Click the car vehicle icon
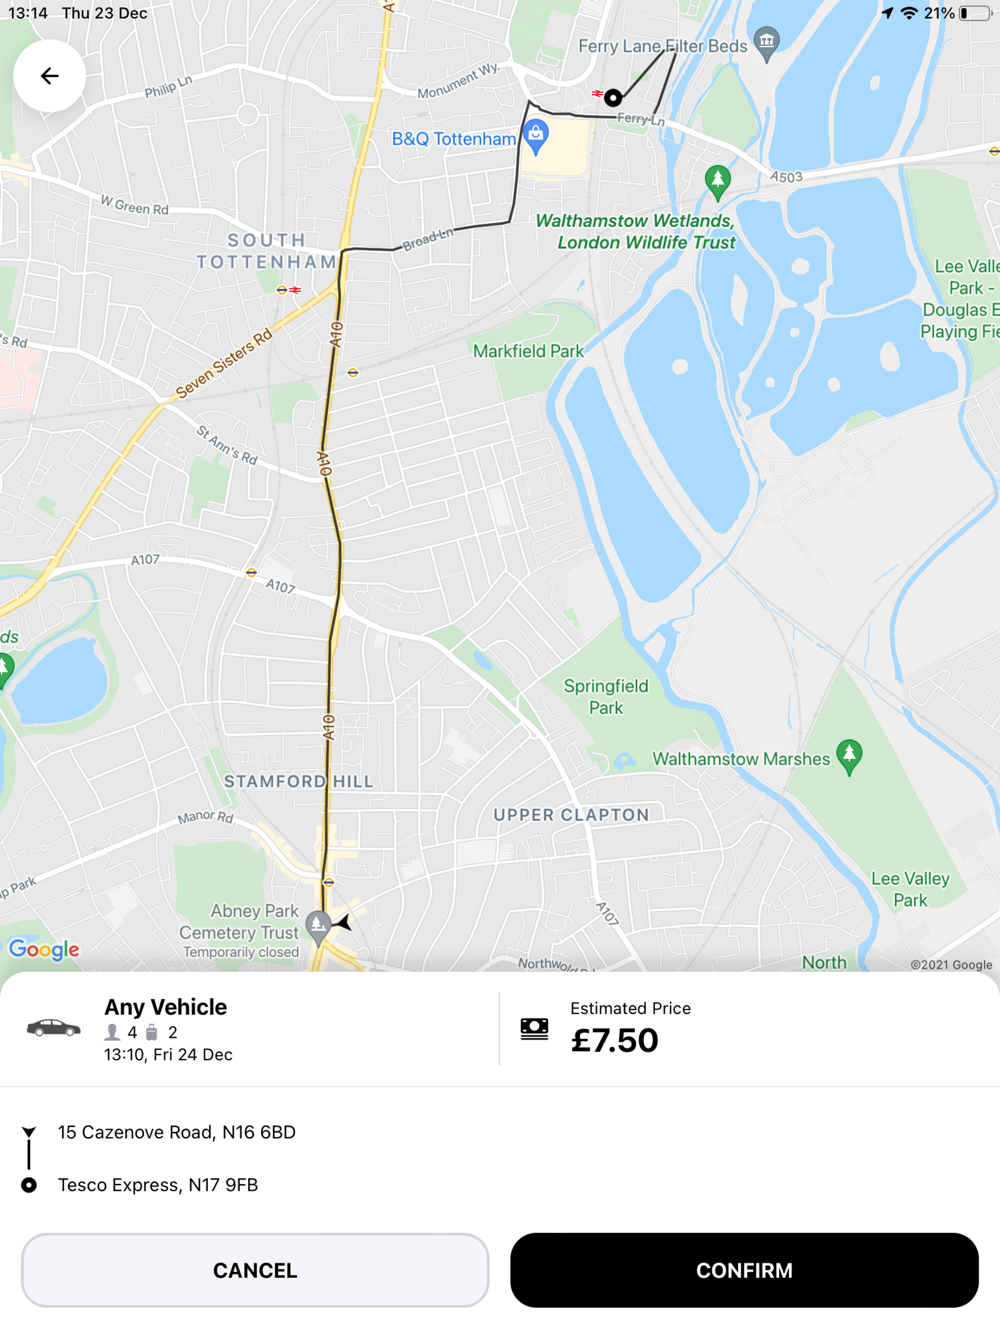1000x1334 pixels. click(x=53, y=1028)
